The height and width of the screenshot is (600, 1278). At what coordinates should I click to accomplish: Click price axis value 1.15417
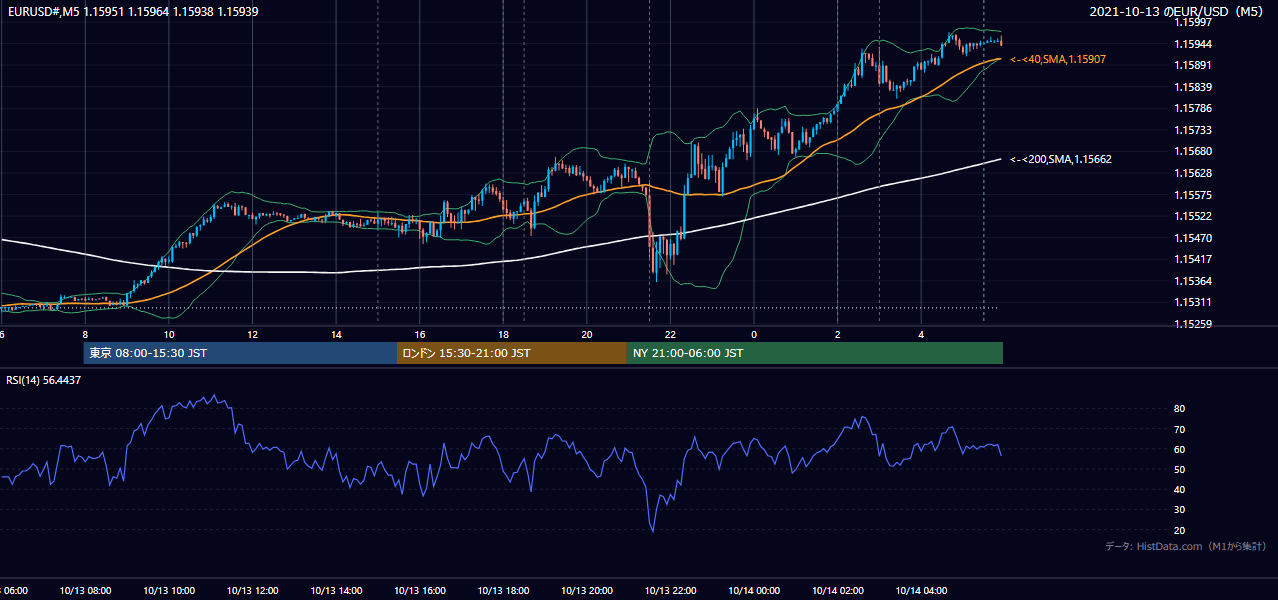tap(1193, 259)
